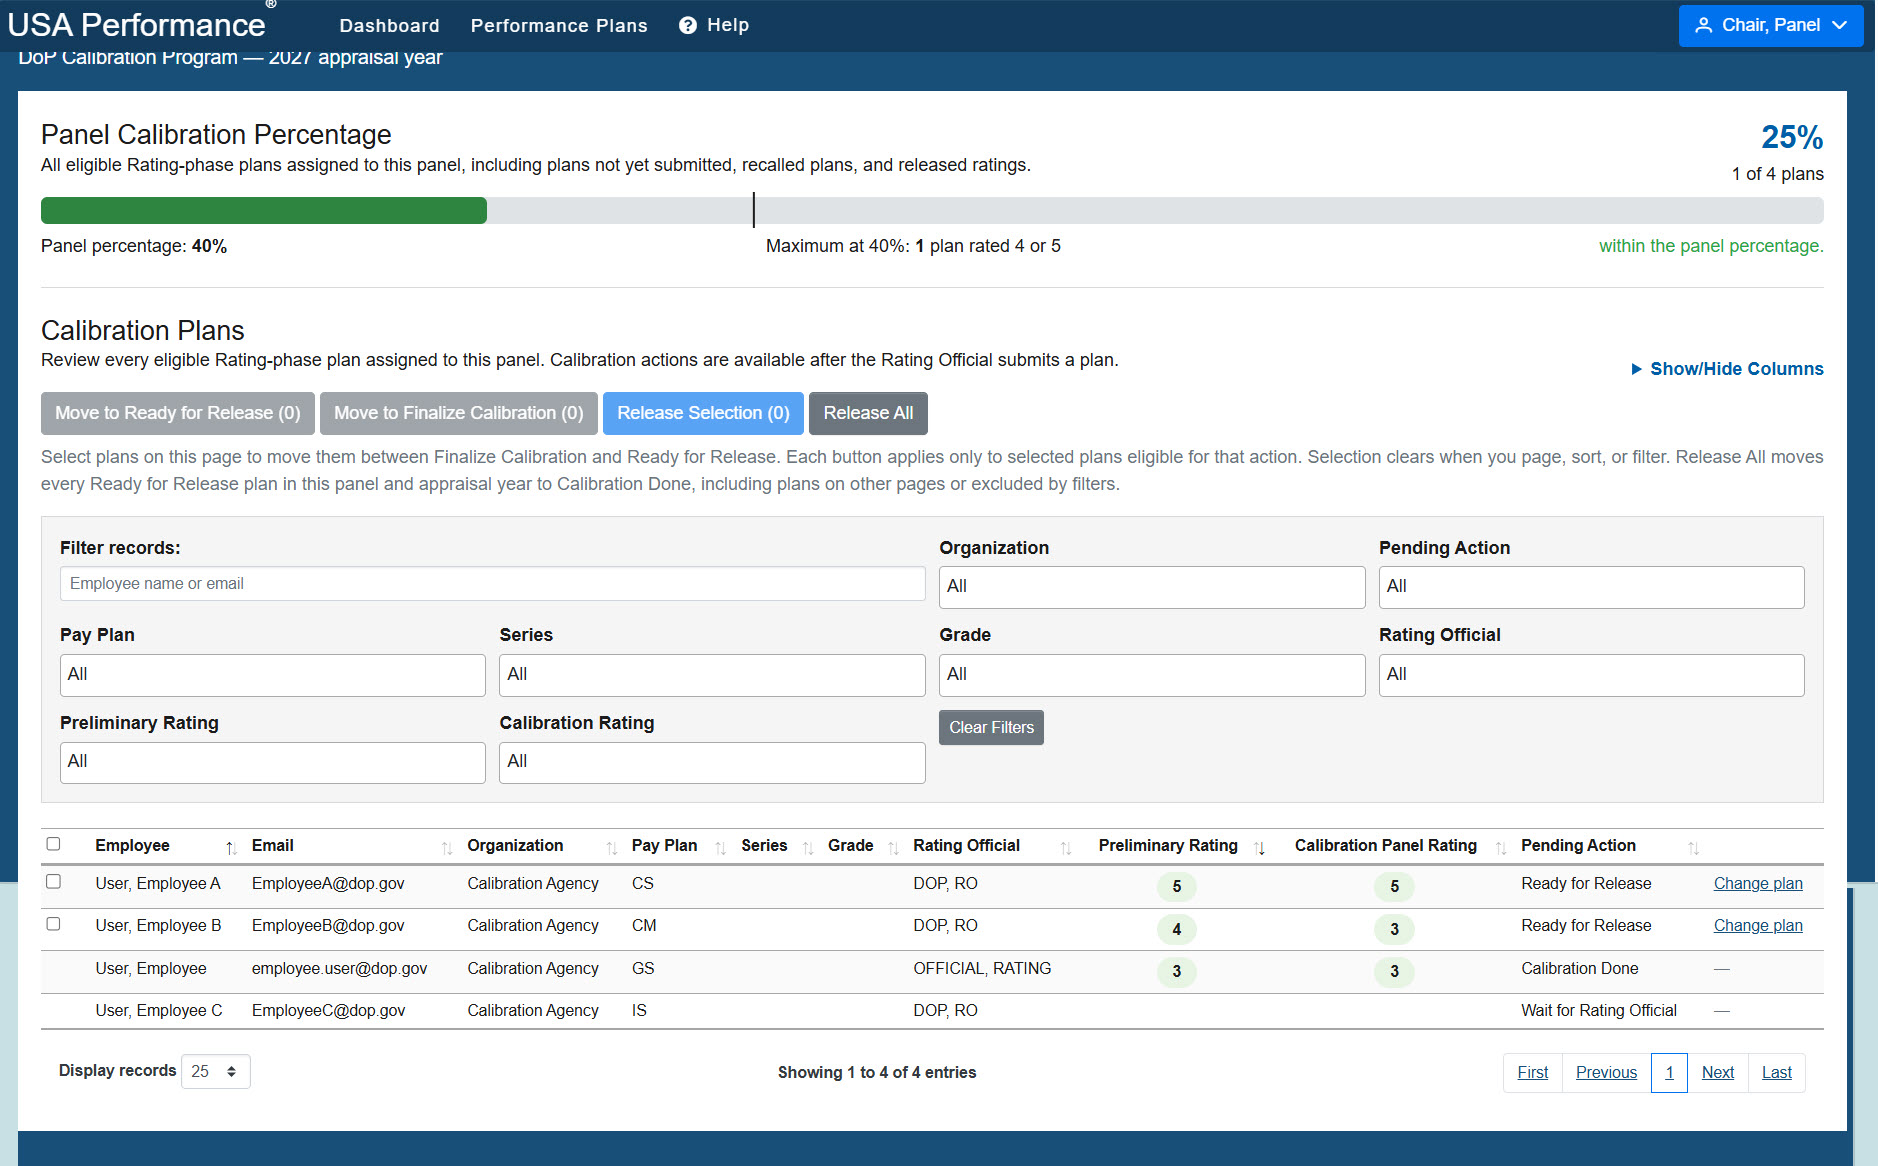Go to the Next pagination page
Viewport: 1878px width, 1166px height.
click(1717, 1073)
